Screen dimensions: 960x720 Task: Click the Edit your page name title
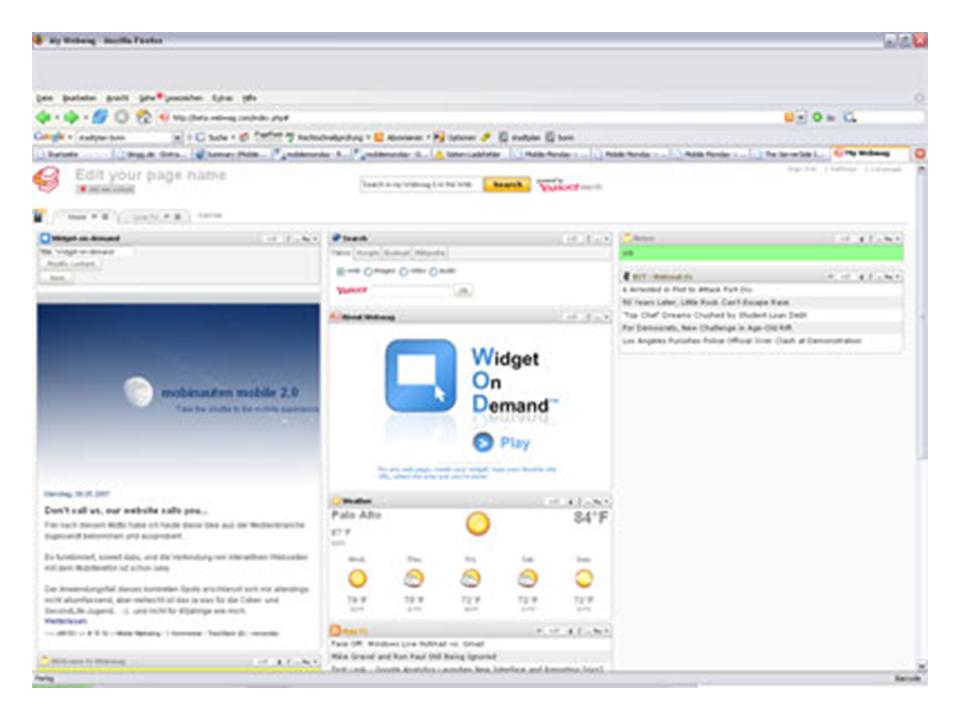pos(151,175)
